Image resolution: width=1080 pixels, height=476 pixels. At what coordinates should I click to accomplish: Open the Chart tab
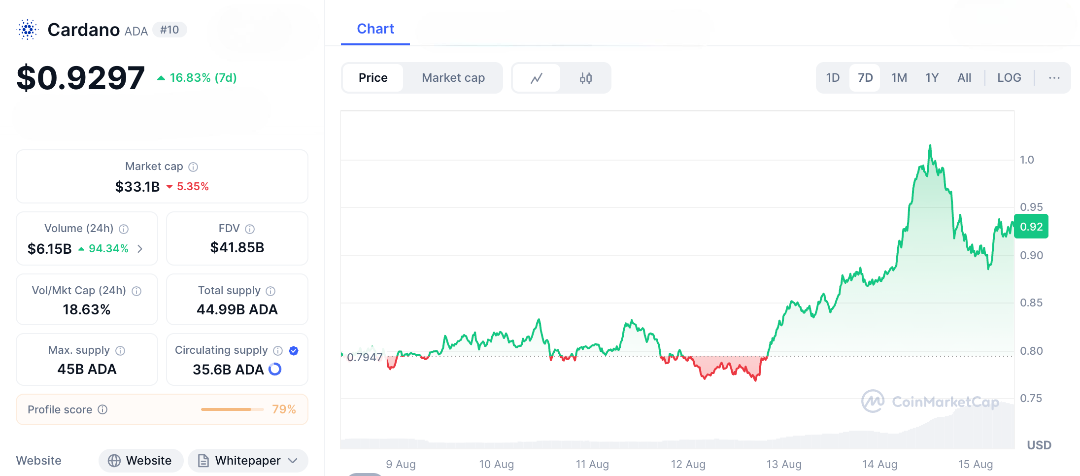[375, 29]
